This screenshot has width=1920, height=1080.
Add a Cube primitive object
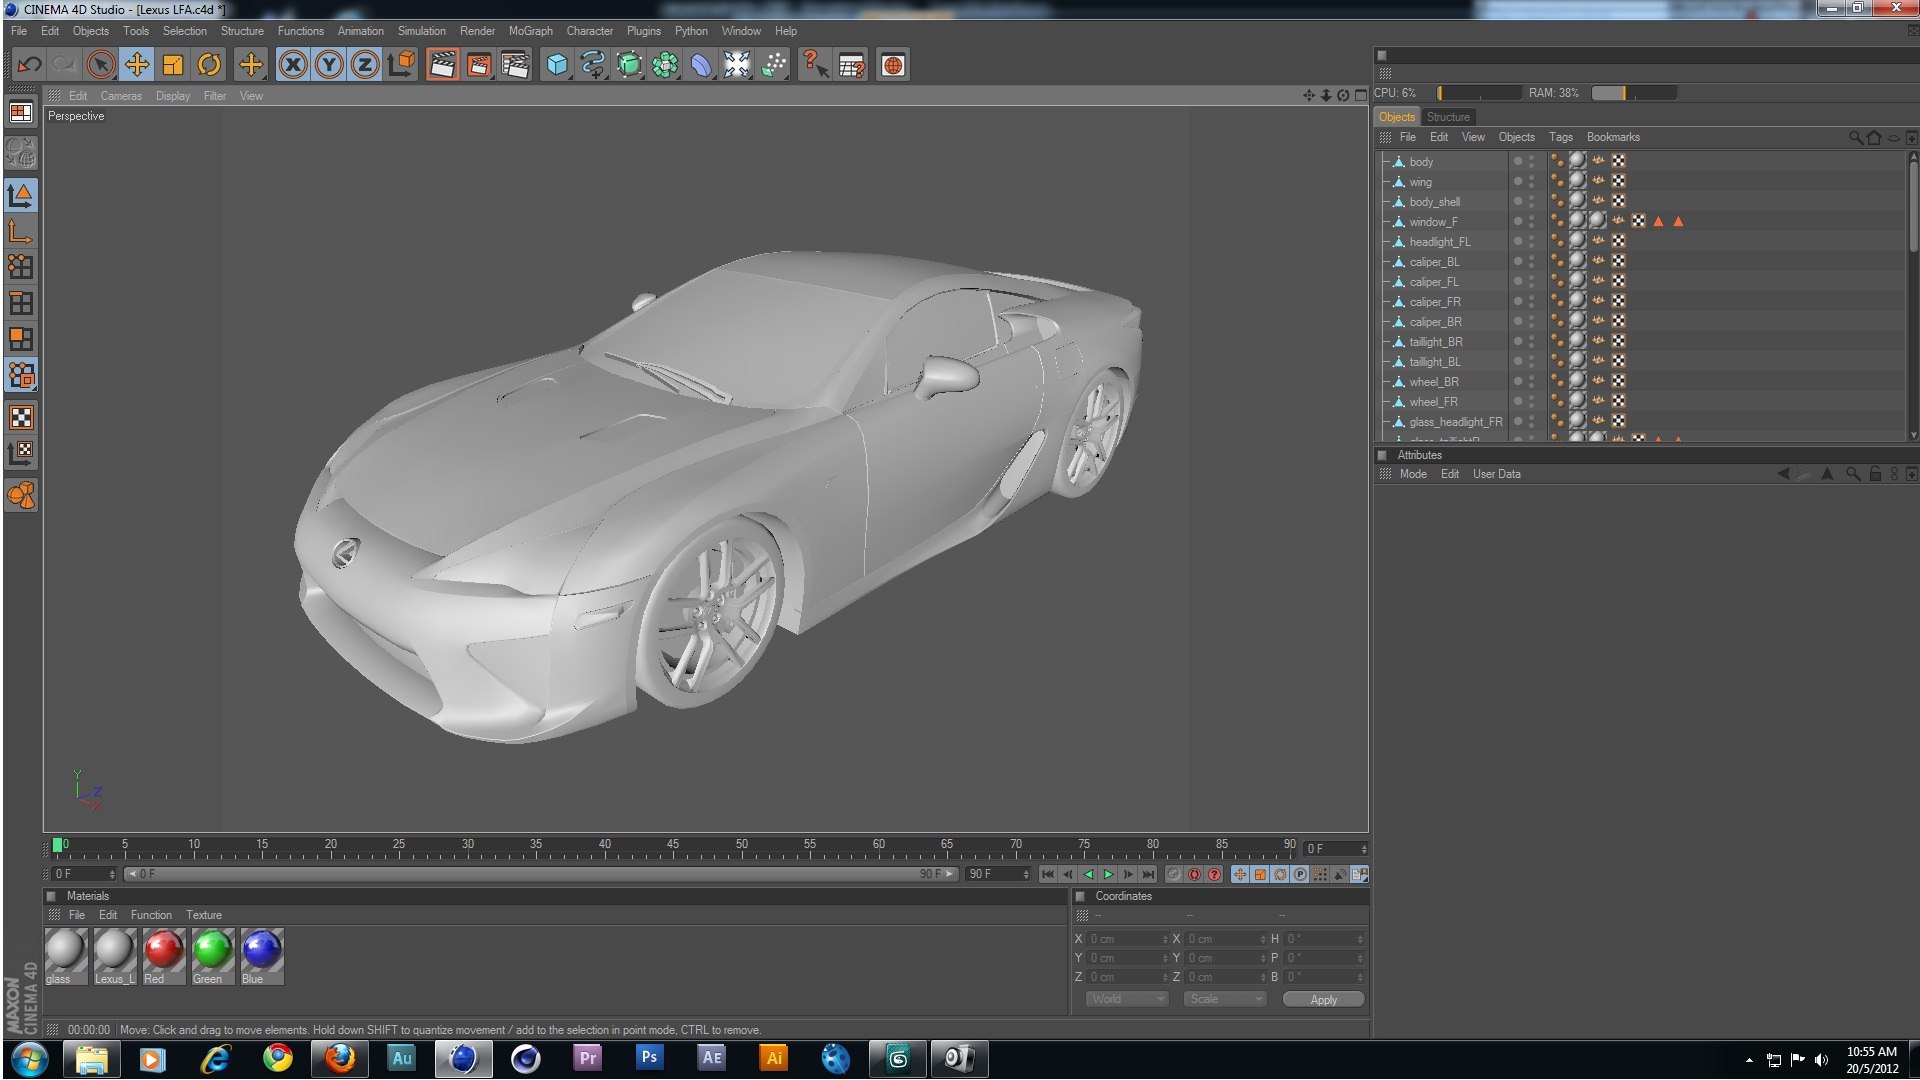[557, 65]
